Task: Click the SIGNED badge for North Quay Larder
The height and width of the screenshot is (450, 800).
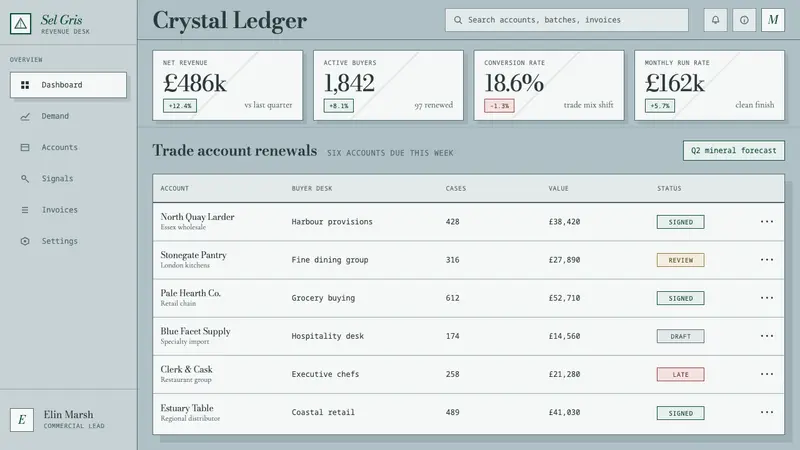Action: pyautogui.click(x=681, y=222)
